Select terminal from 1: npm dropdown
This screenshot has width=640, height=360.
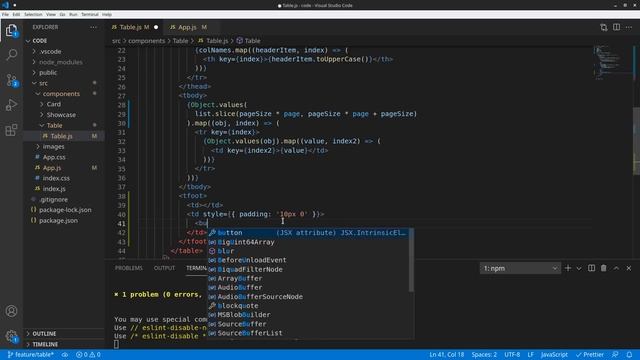pyautogui.click(x=520, y=268)
